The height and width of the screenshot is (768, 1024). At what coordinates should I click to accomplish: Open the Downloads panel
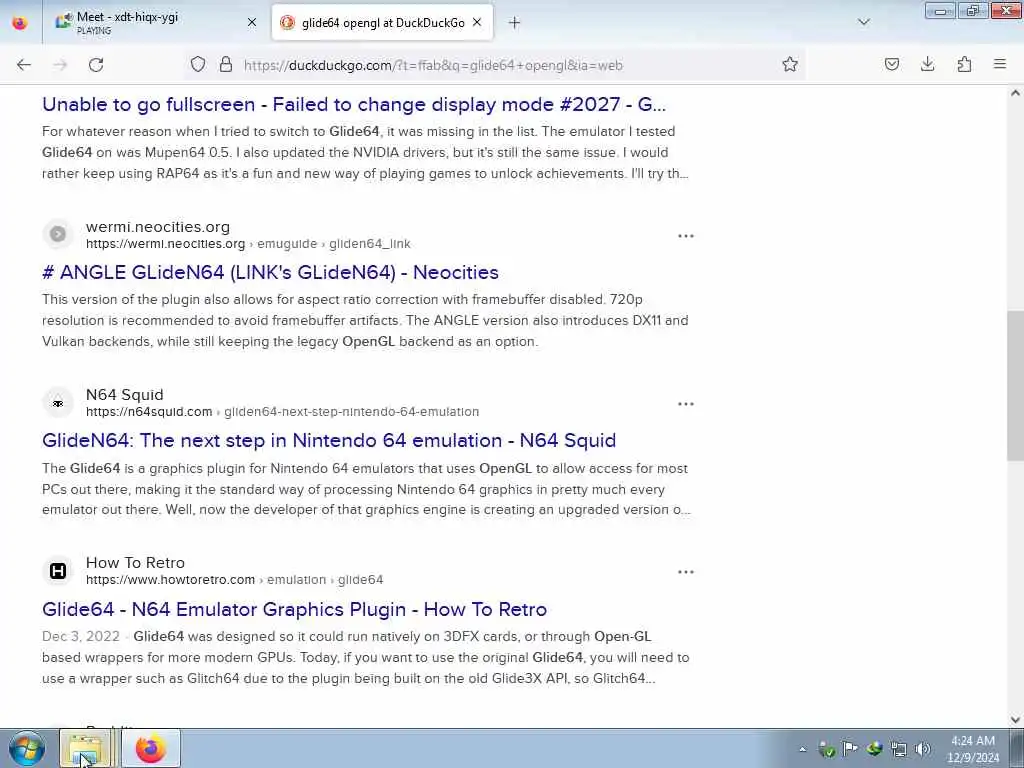pos(927,64)
